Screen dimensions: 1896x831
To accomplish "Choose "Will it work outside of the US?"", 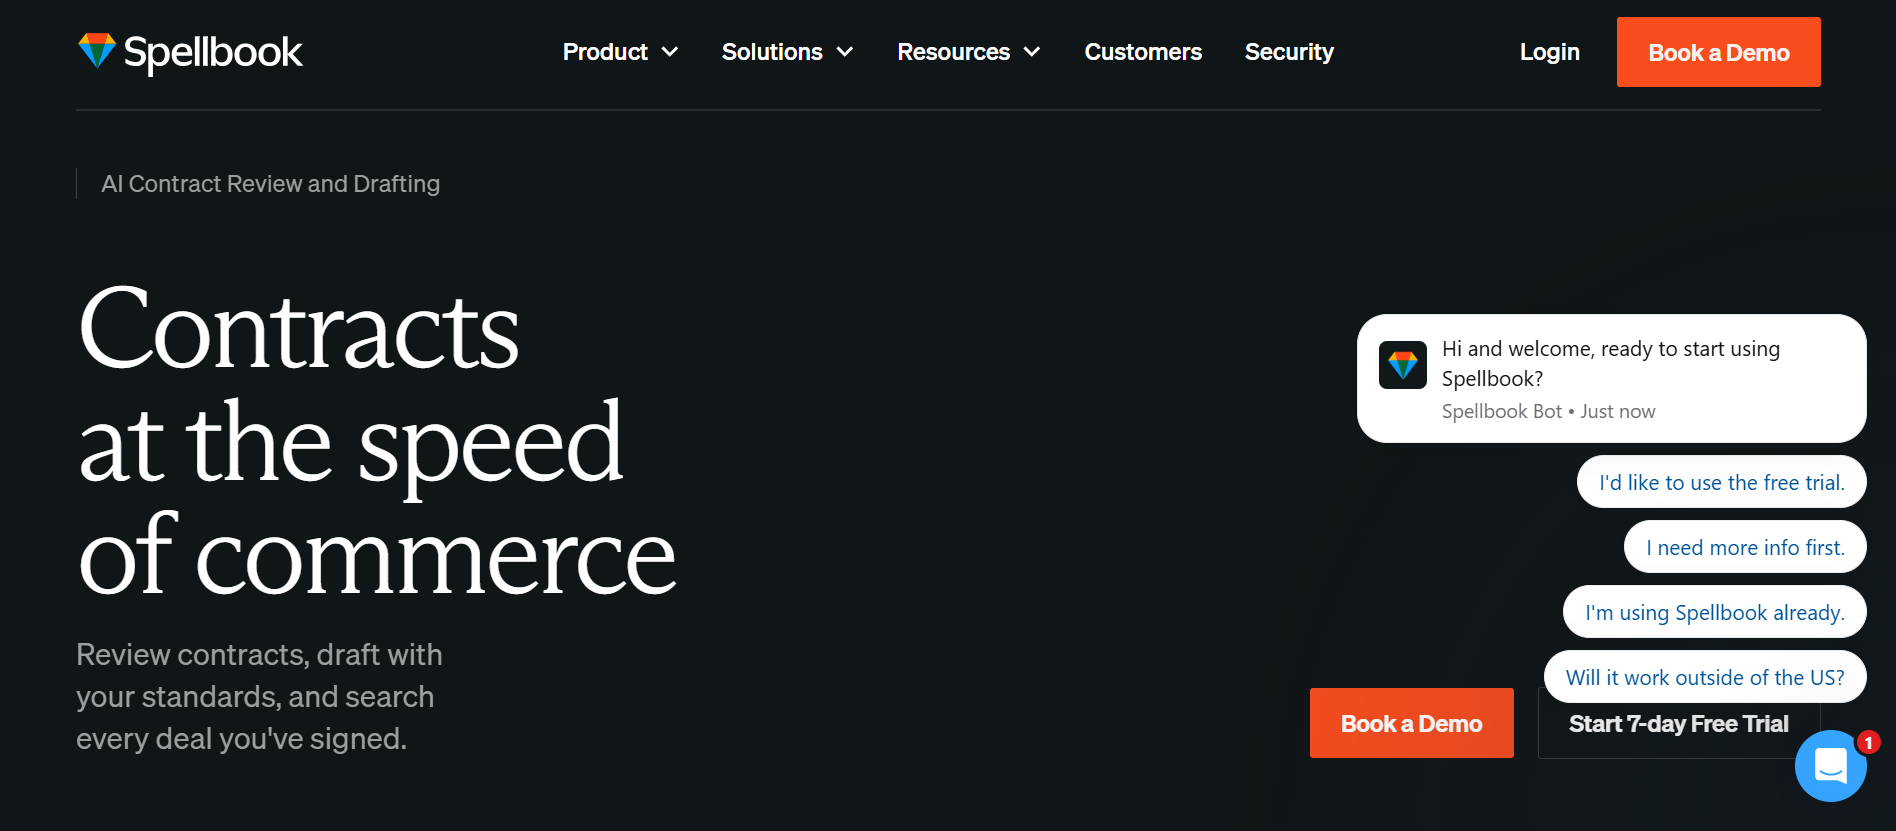I will pos(1705,677).
